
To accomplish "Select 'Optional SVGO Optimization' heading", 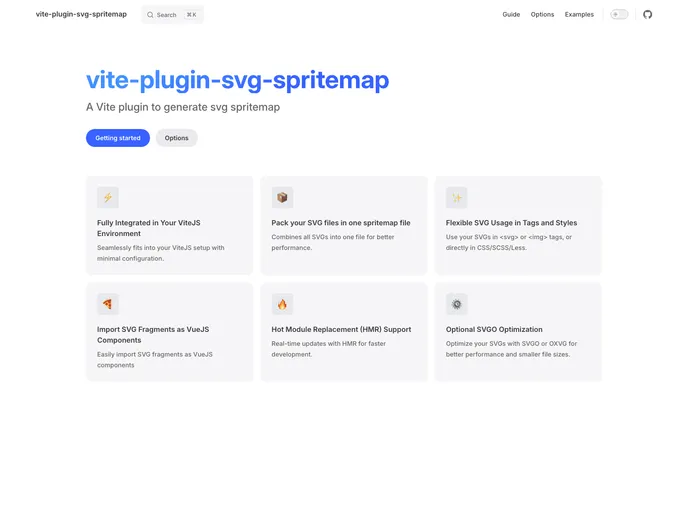I will pos(494,329).
